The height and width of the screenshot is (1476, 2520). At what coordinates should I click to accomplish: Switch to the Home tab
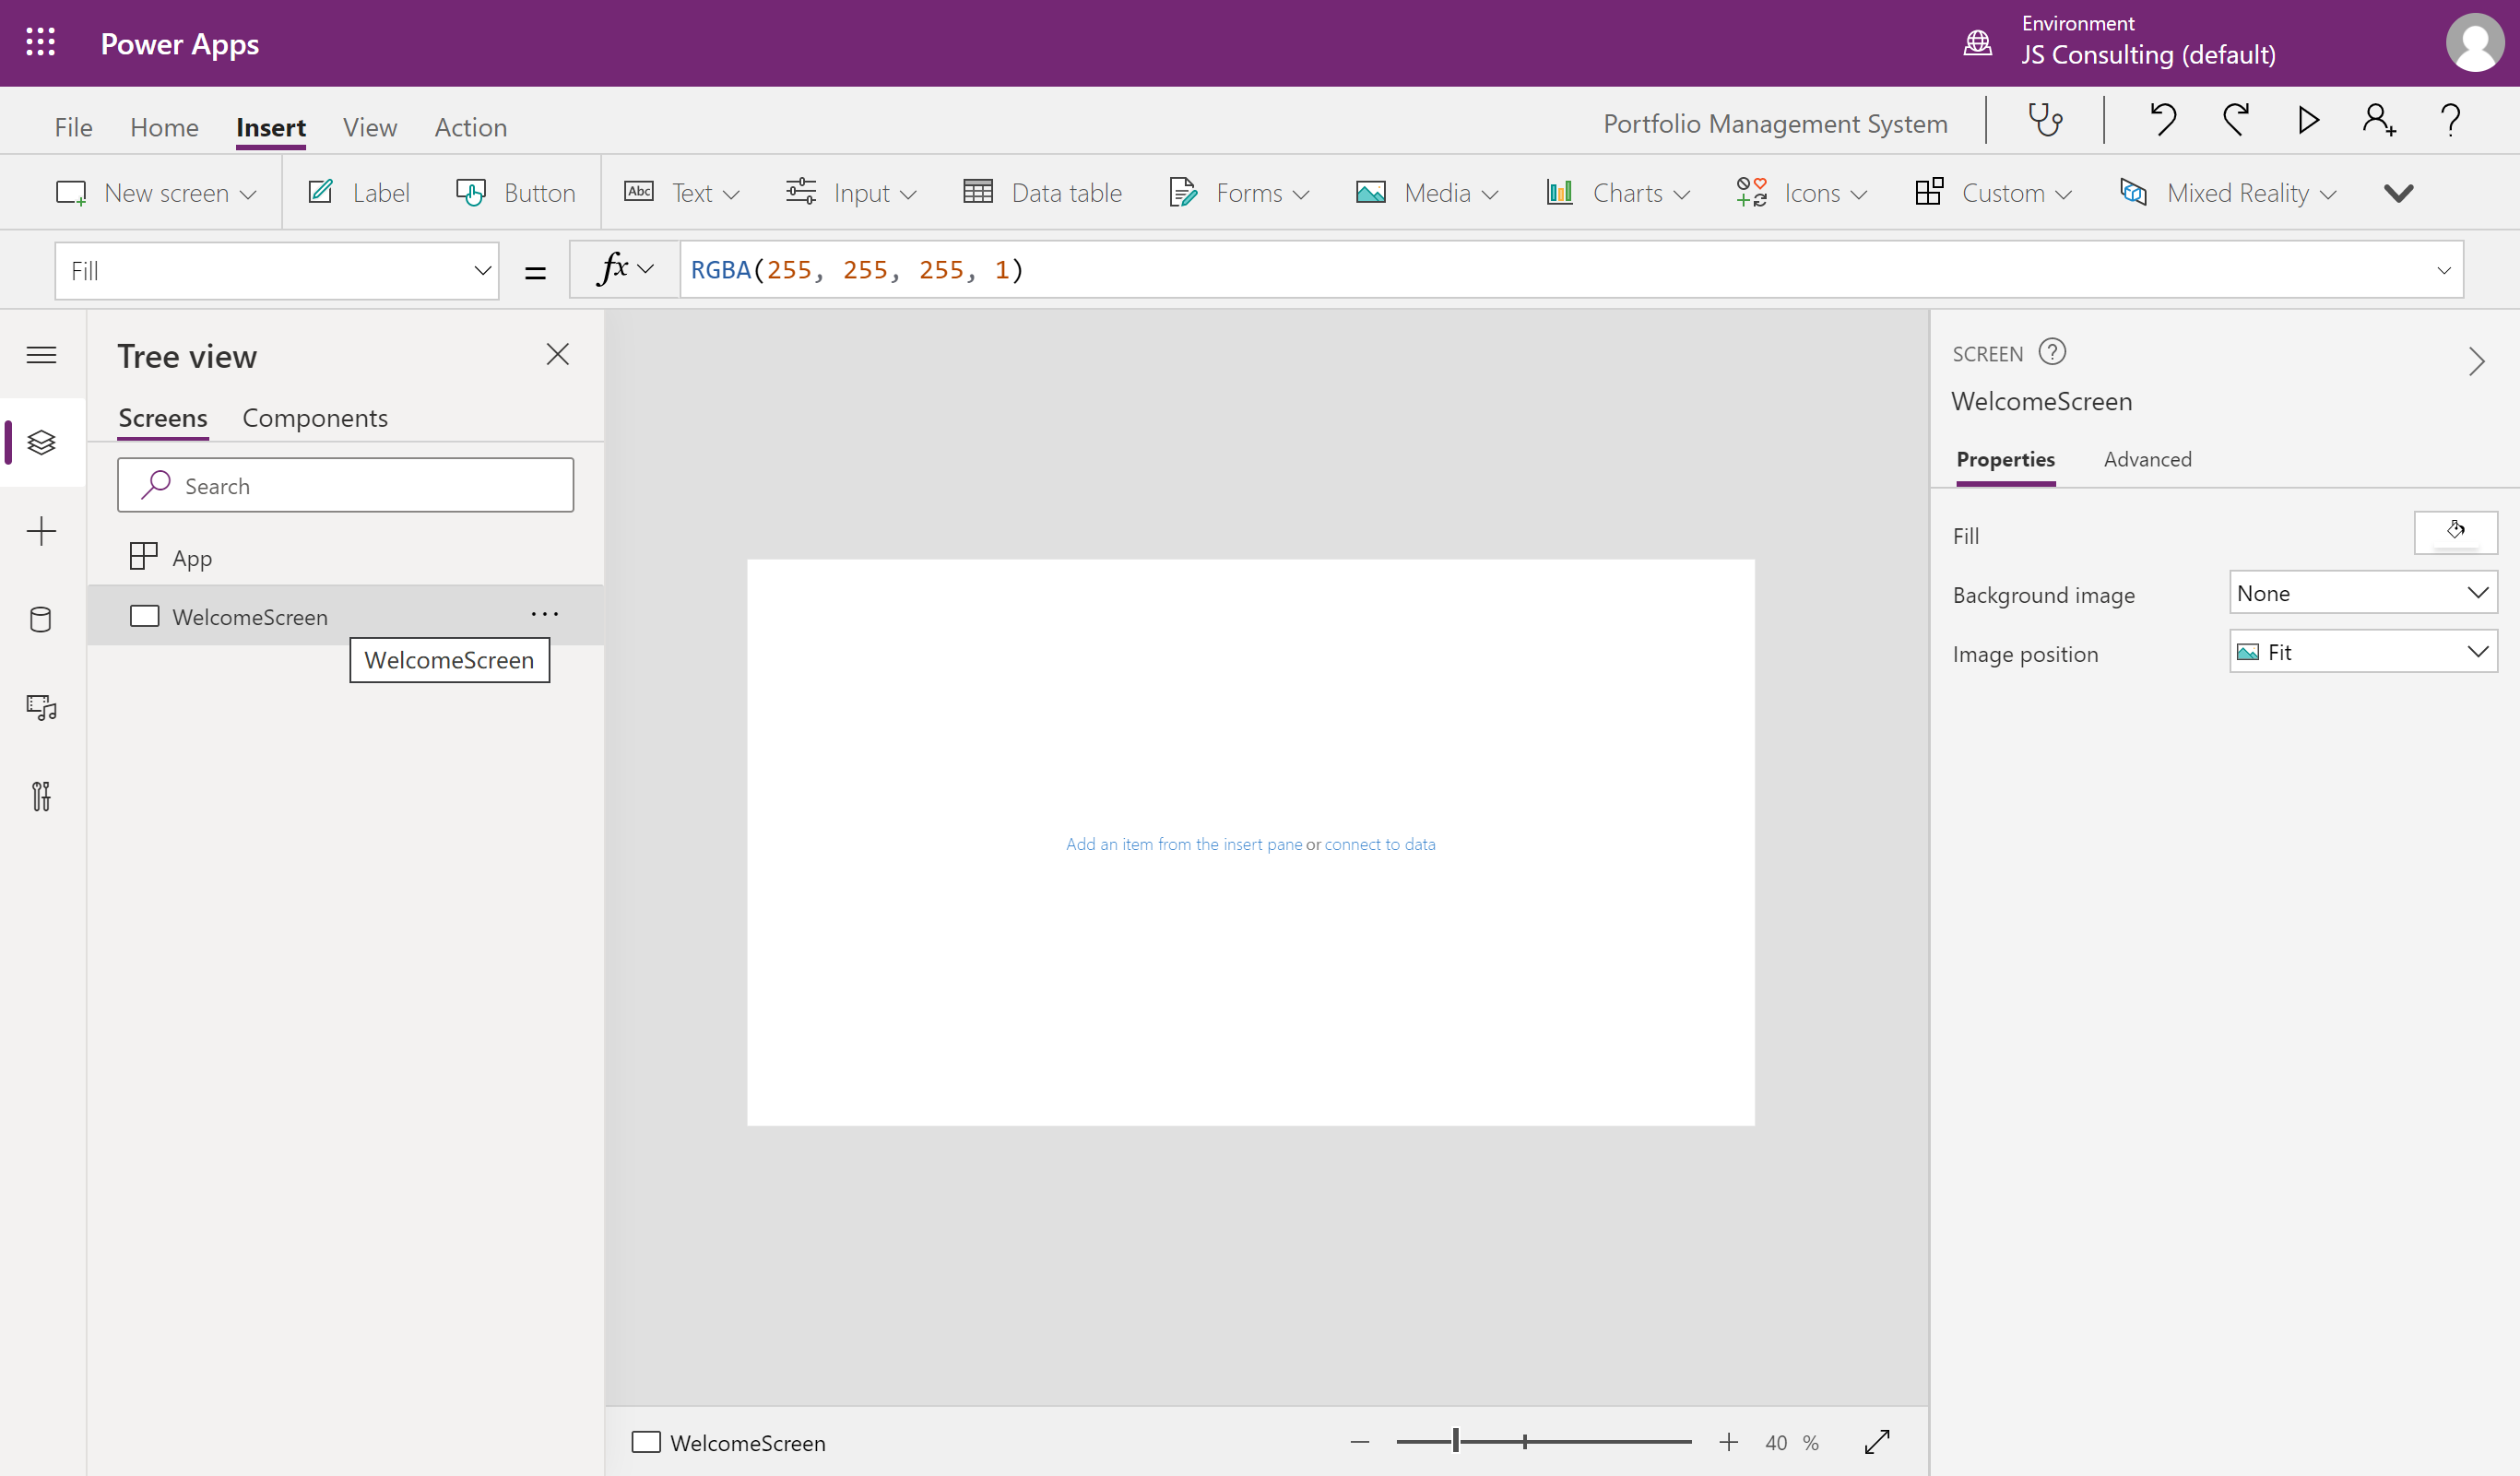tap(164, 127)
